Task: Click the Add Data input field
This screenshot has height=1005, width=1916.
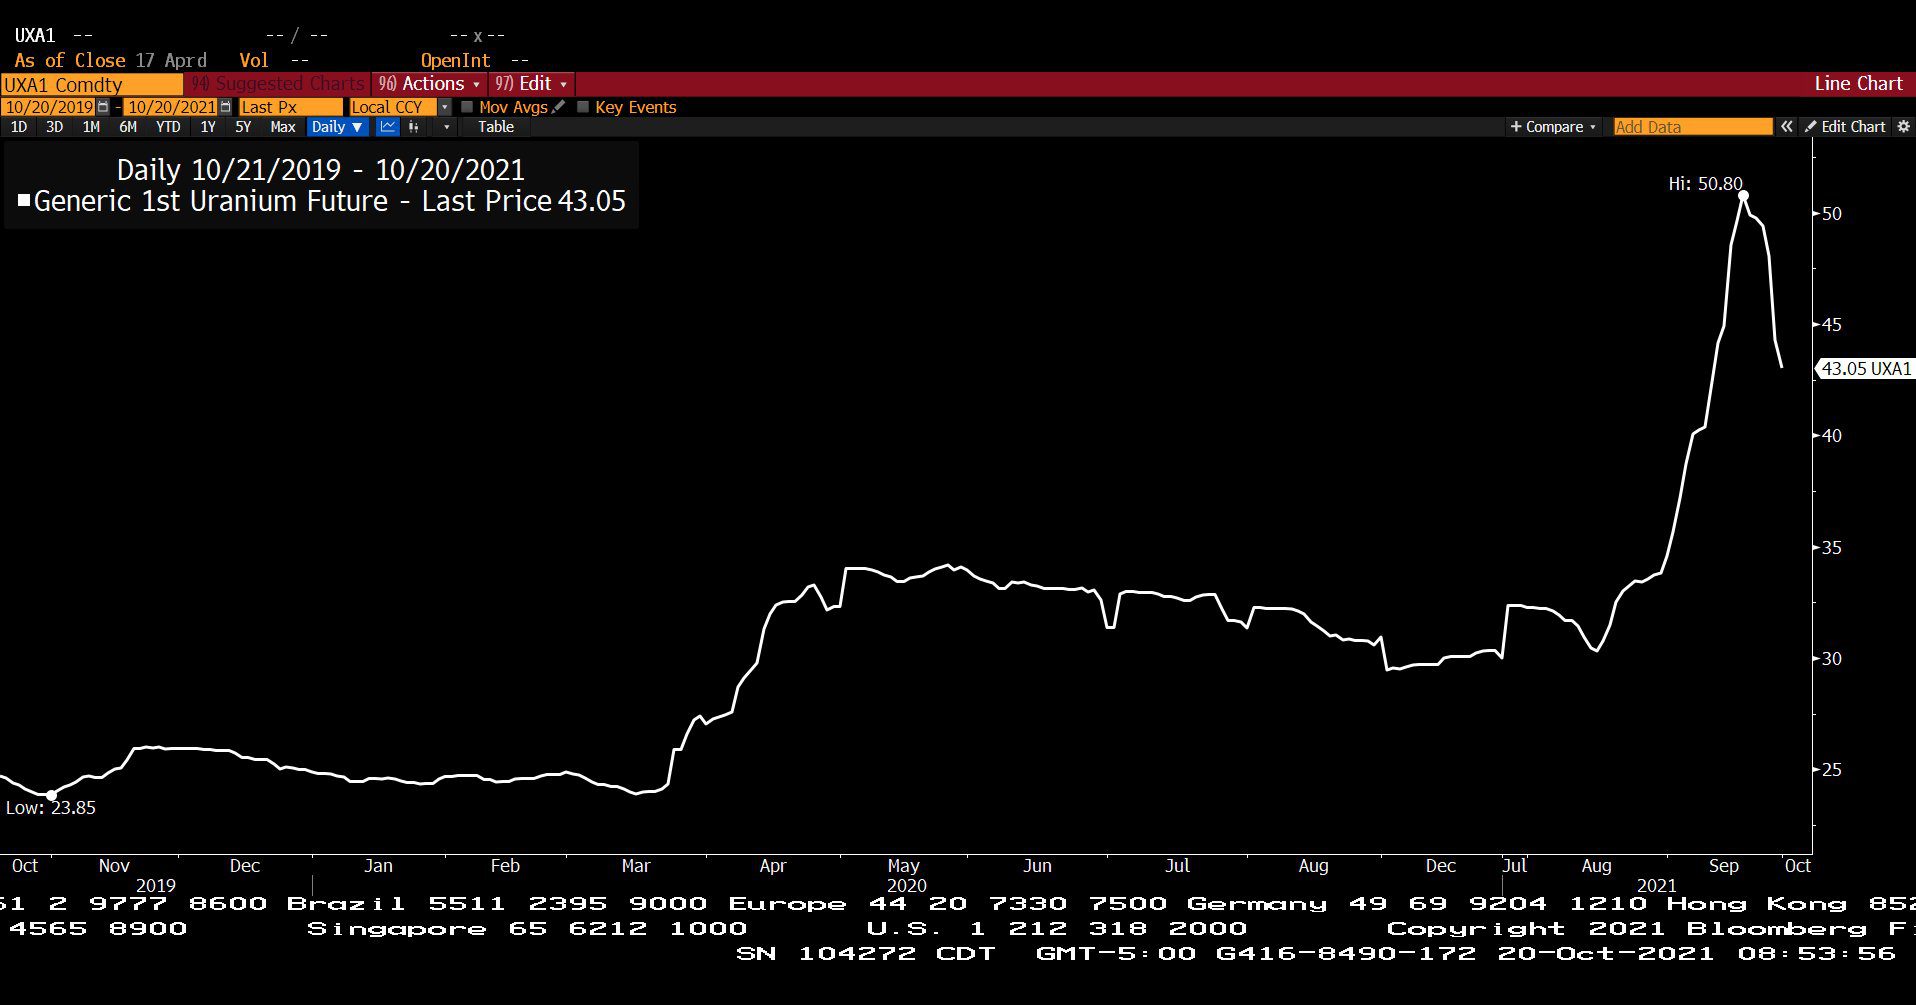Action: (1693, 127)
